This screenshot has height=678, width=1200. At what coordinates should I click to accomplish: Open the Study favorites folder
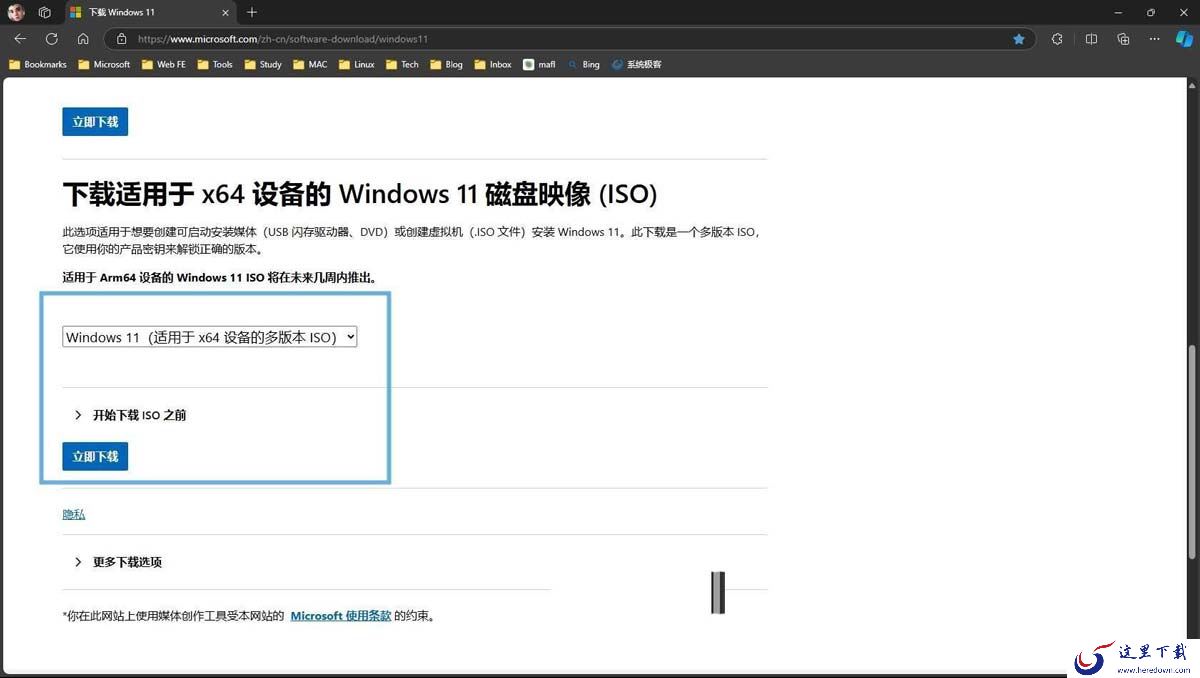(263, 64)
